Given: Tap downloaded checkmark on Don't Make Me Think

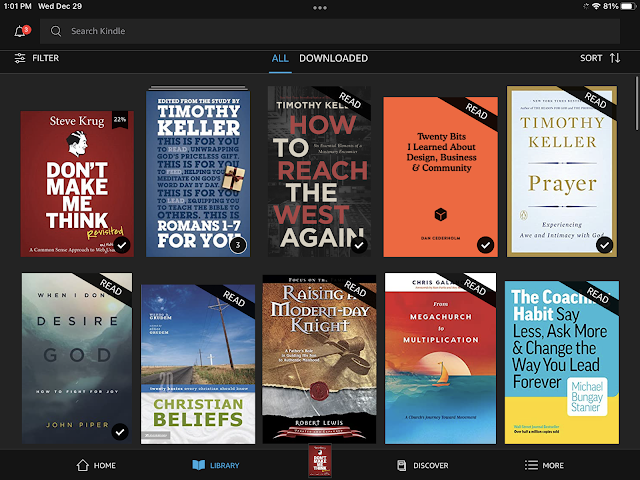Looking at the screenshot, I should point(122,245).
